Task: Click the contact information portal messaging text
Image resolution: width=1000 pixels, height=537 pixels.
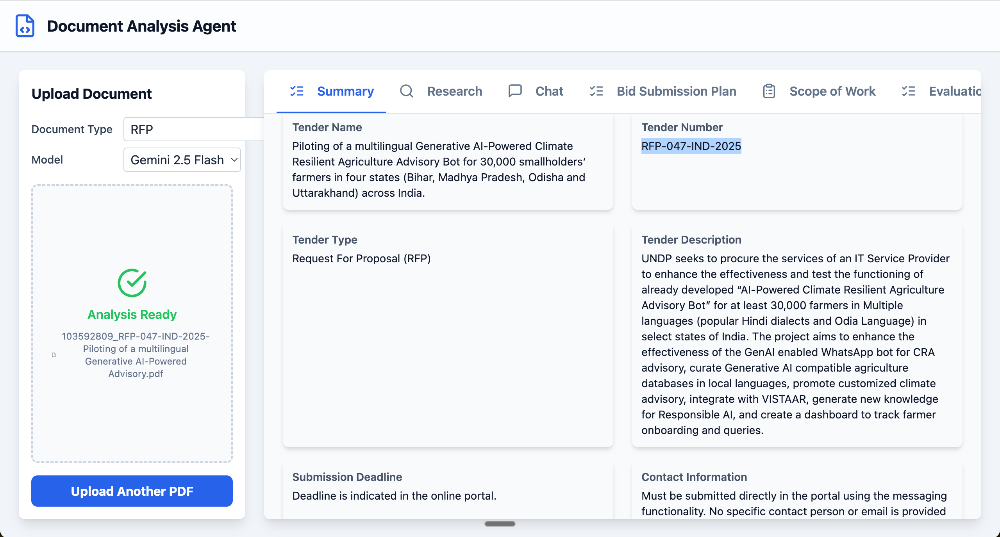Action: 794,503
